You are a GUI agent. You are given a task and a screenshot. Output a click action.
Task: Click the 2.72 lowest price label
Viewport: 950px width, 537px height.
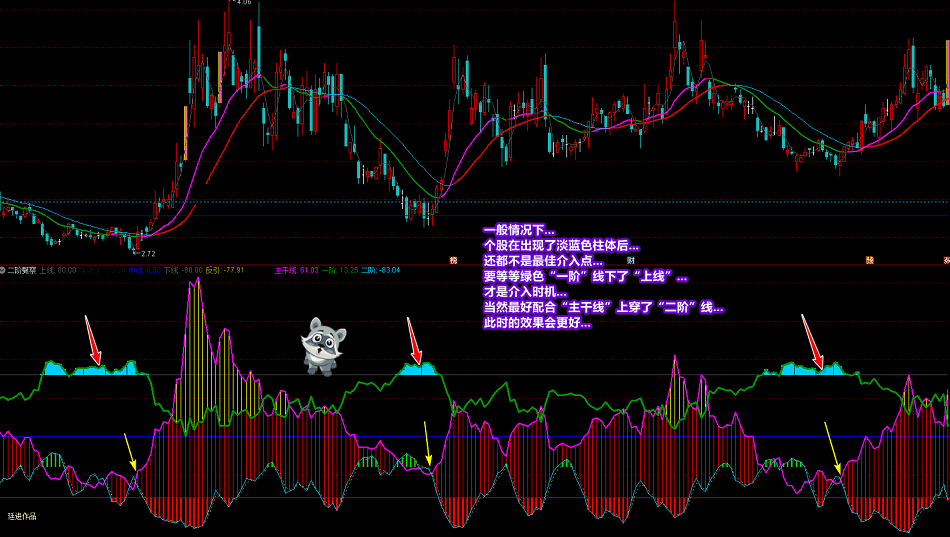pyautogui.click(x=147, y=254)
